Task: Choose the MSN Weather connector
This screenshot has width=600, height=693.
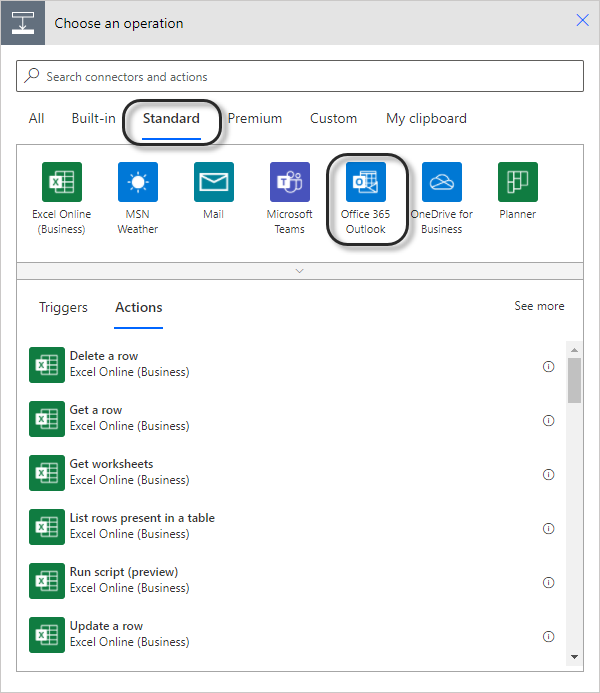Action: [138, 182]
